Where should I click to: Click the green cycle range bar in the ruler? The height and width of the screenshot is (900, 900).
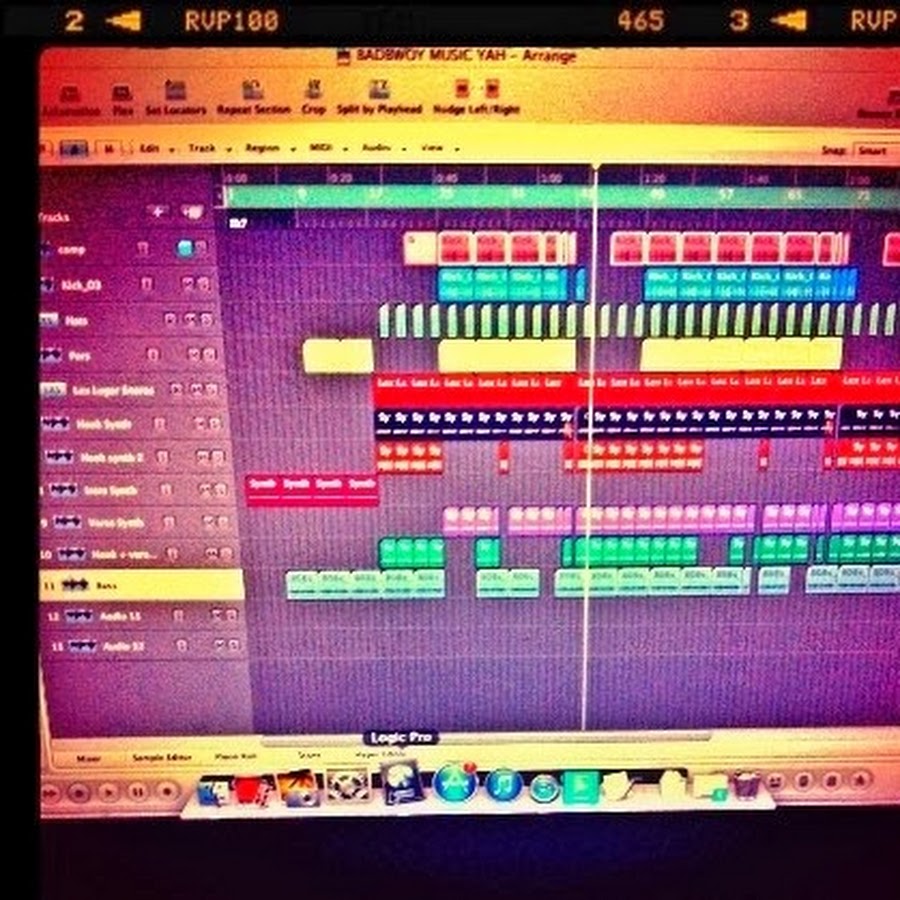[562, 196]
